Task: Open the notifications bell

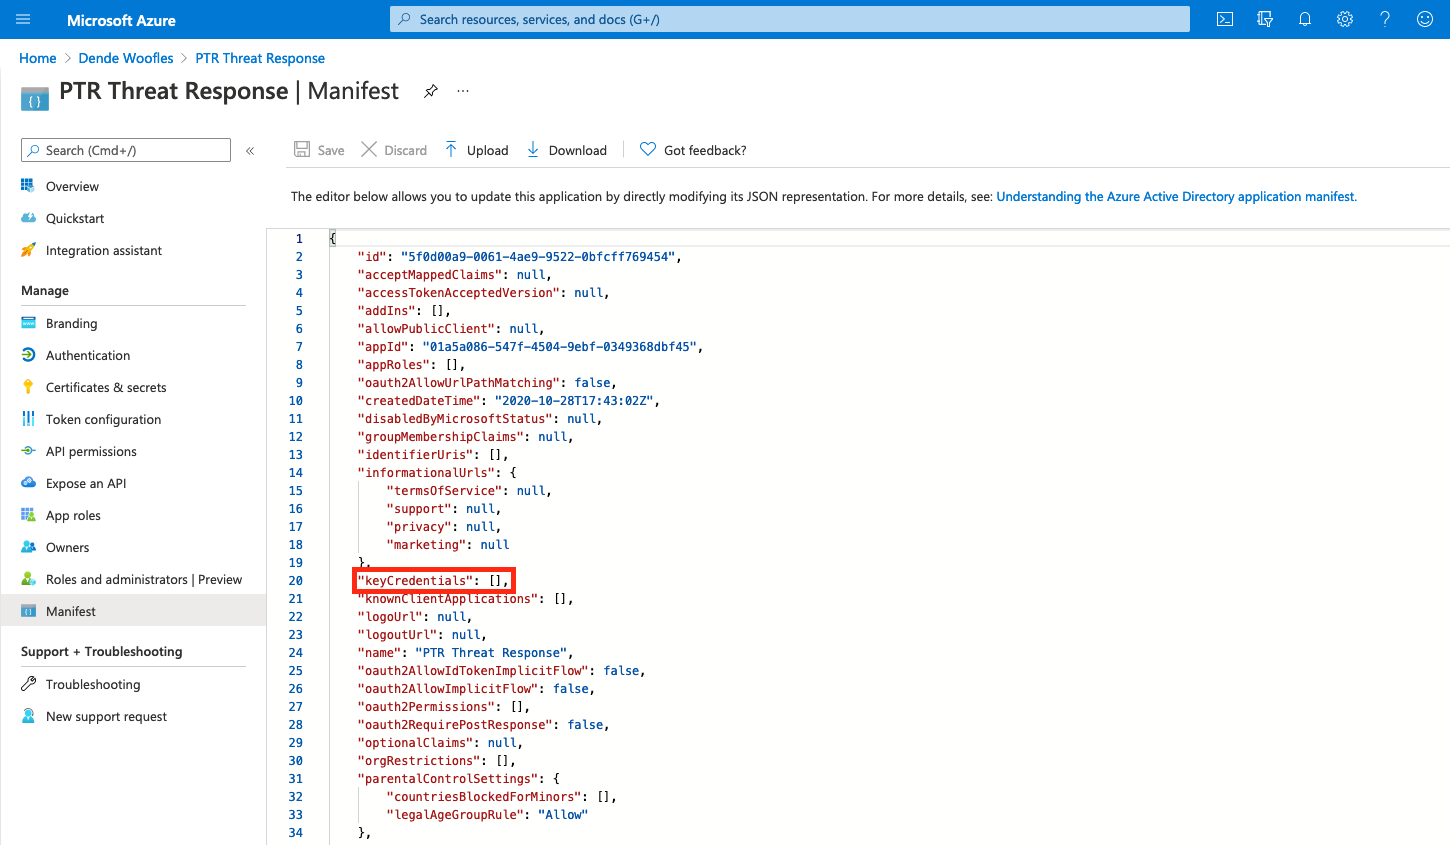Action: click(1305, 19)
